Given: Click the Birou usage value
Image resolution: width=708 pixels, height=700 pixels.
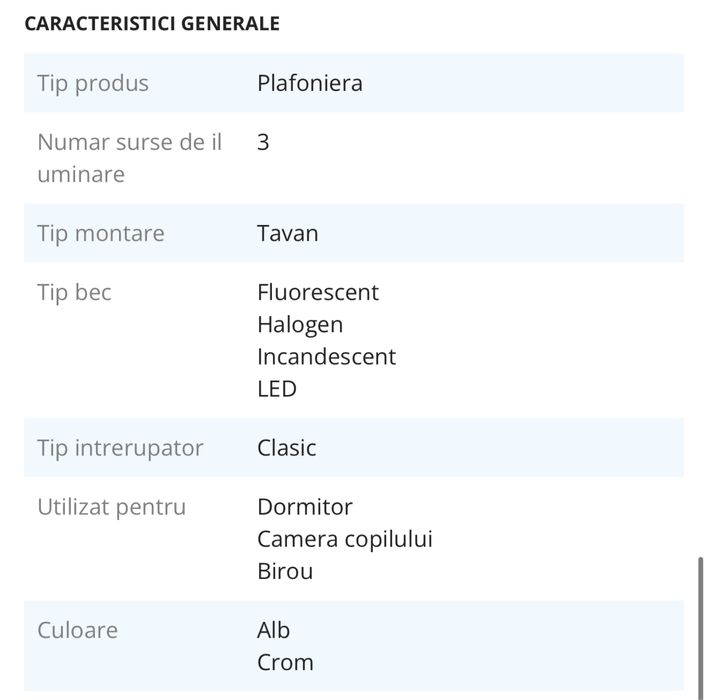Looking at the screenshot, I should pos(285,571).
